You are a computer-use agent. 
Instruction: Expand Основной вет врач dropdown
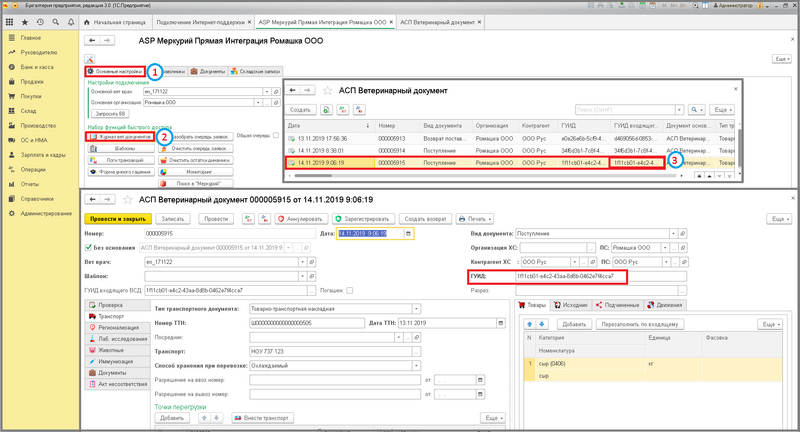267,92
